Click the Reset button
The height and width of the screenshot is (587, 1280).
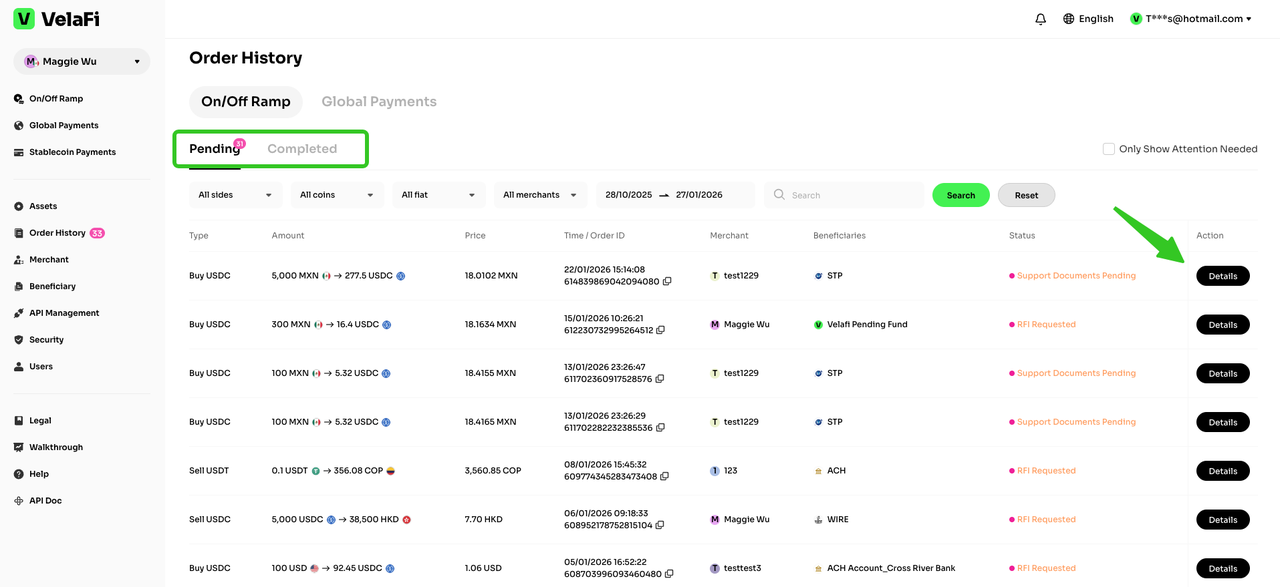[1026, 195]
